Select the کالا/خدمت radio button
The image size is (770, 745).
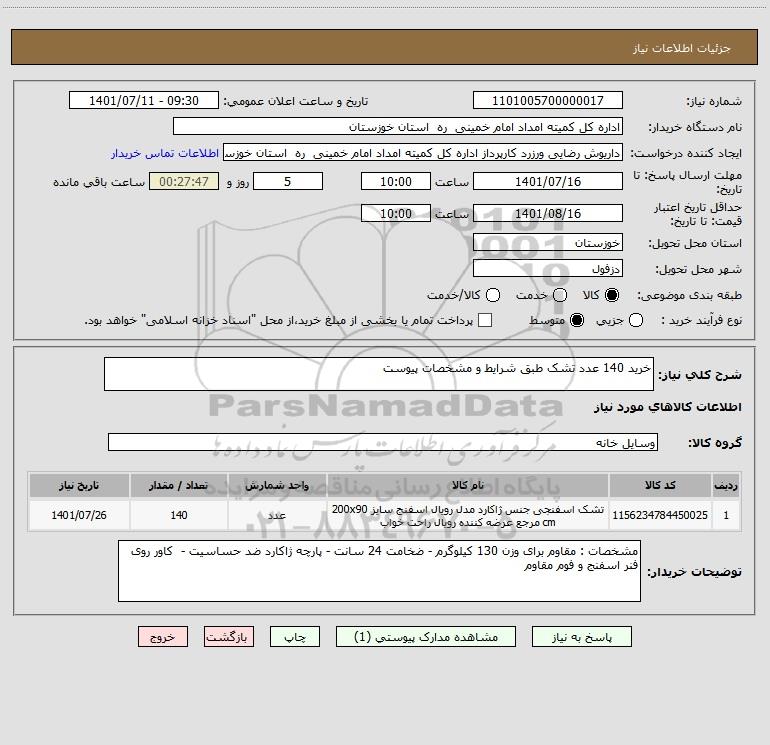493,295
